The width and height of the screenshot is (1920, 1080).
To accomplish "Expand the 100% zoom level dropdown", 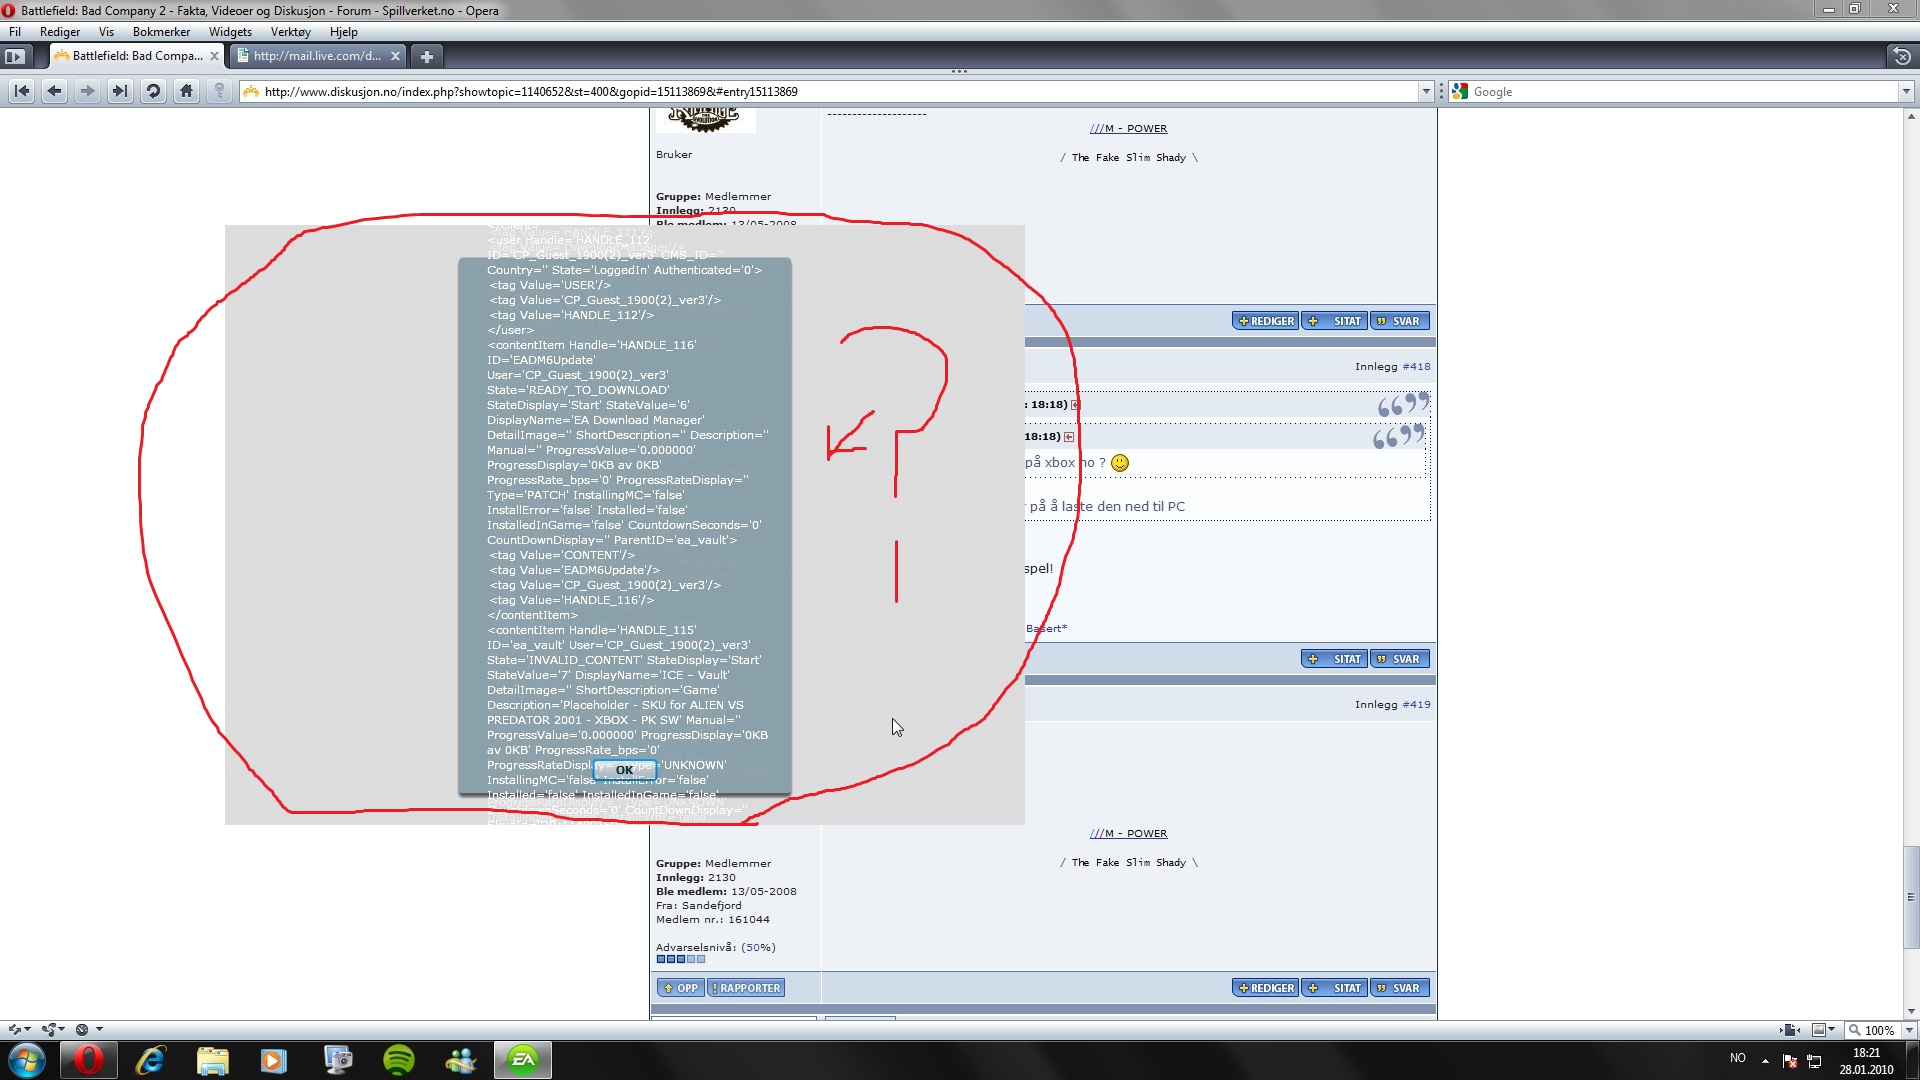I will (x=1909, y=1030).
